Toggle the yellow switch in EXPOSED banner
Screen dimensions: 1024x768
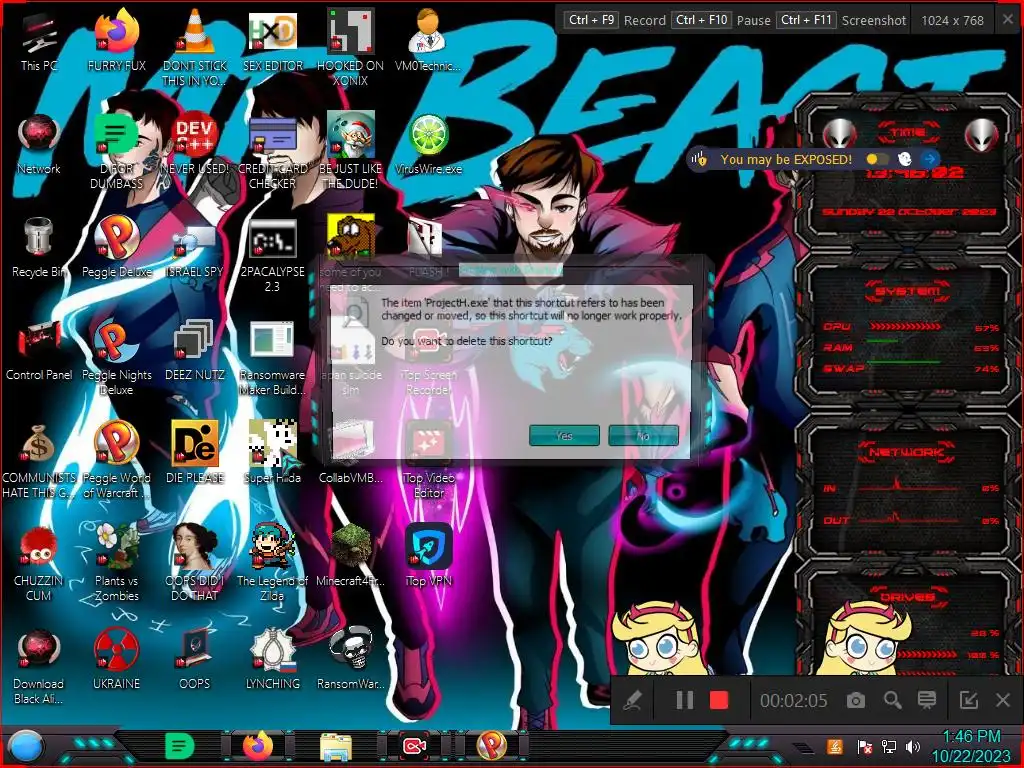(877, 159)
